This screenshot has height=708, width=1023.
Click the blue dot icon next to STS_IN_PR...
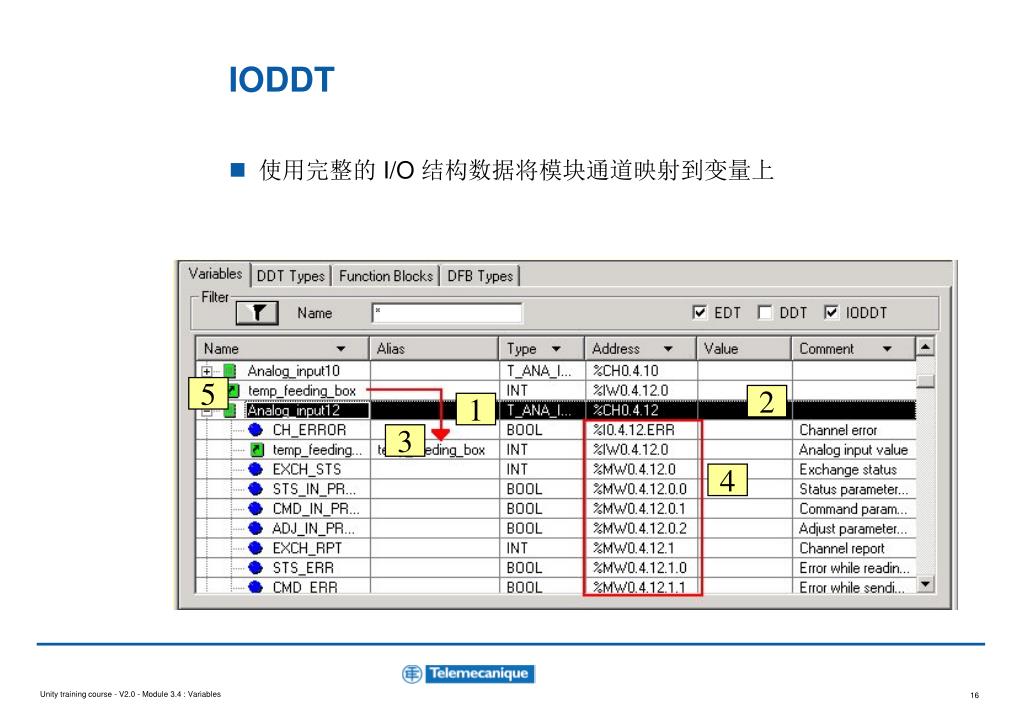(x=256, y=489)
